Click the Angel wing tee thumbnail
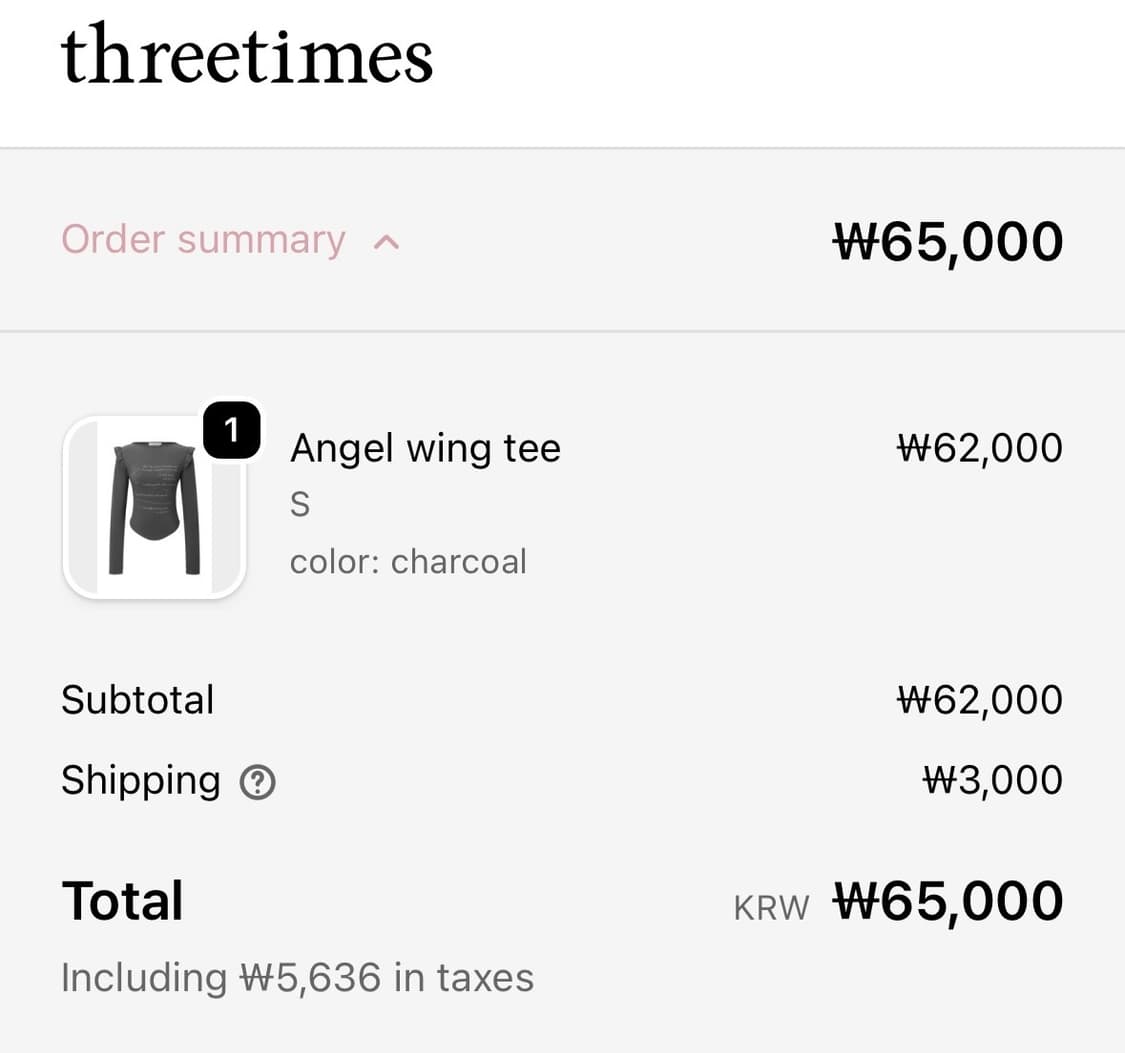The image size is (1125, 1053). (154, 508)
